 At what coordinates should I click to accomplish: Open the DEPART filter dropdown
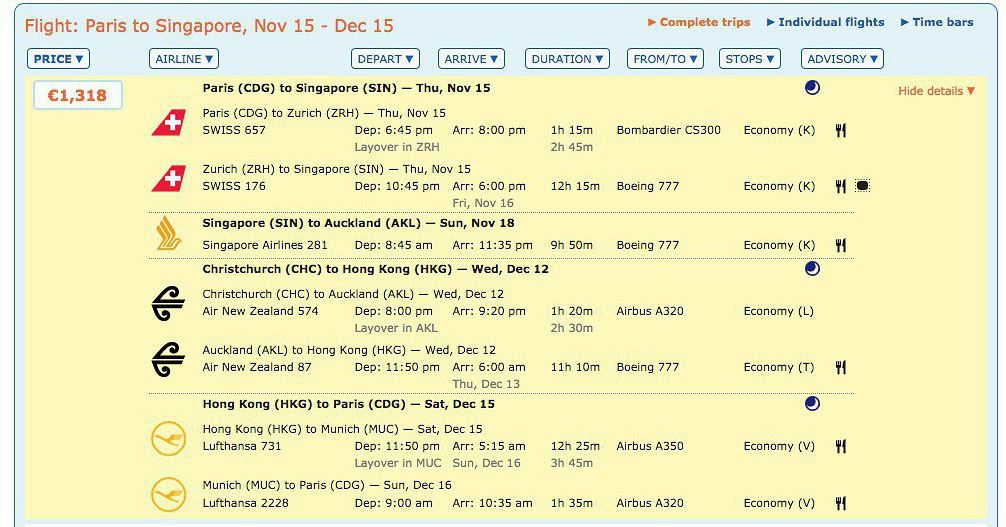tap(385, 59)
